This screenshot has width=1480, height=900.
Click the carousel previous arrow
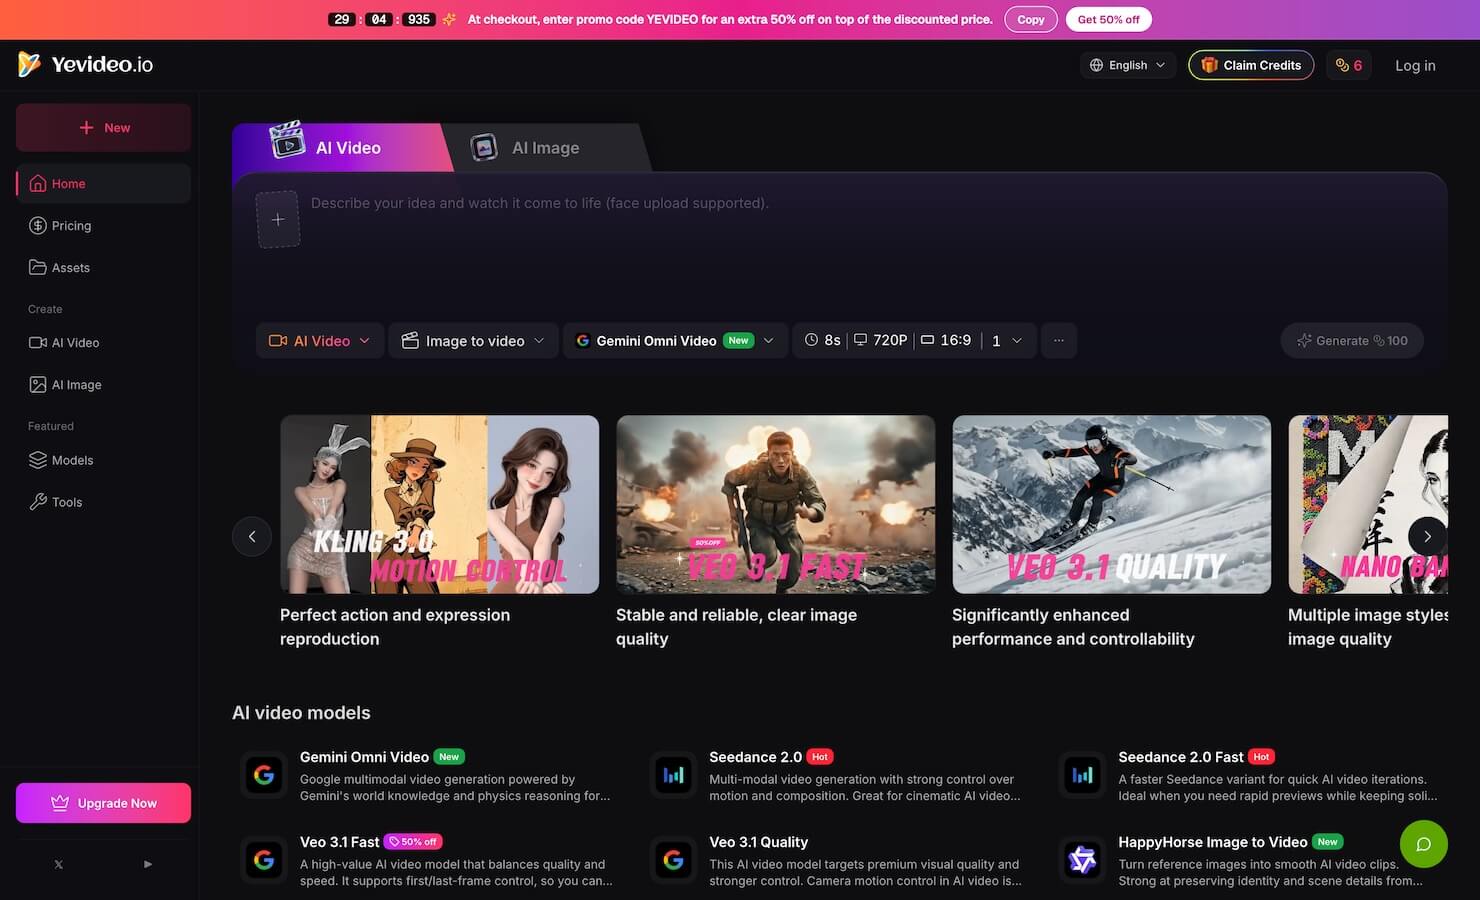tap(252, 537)
